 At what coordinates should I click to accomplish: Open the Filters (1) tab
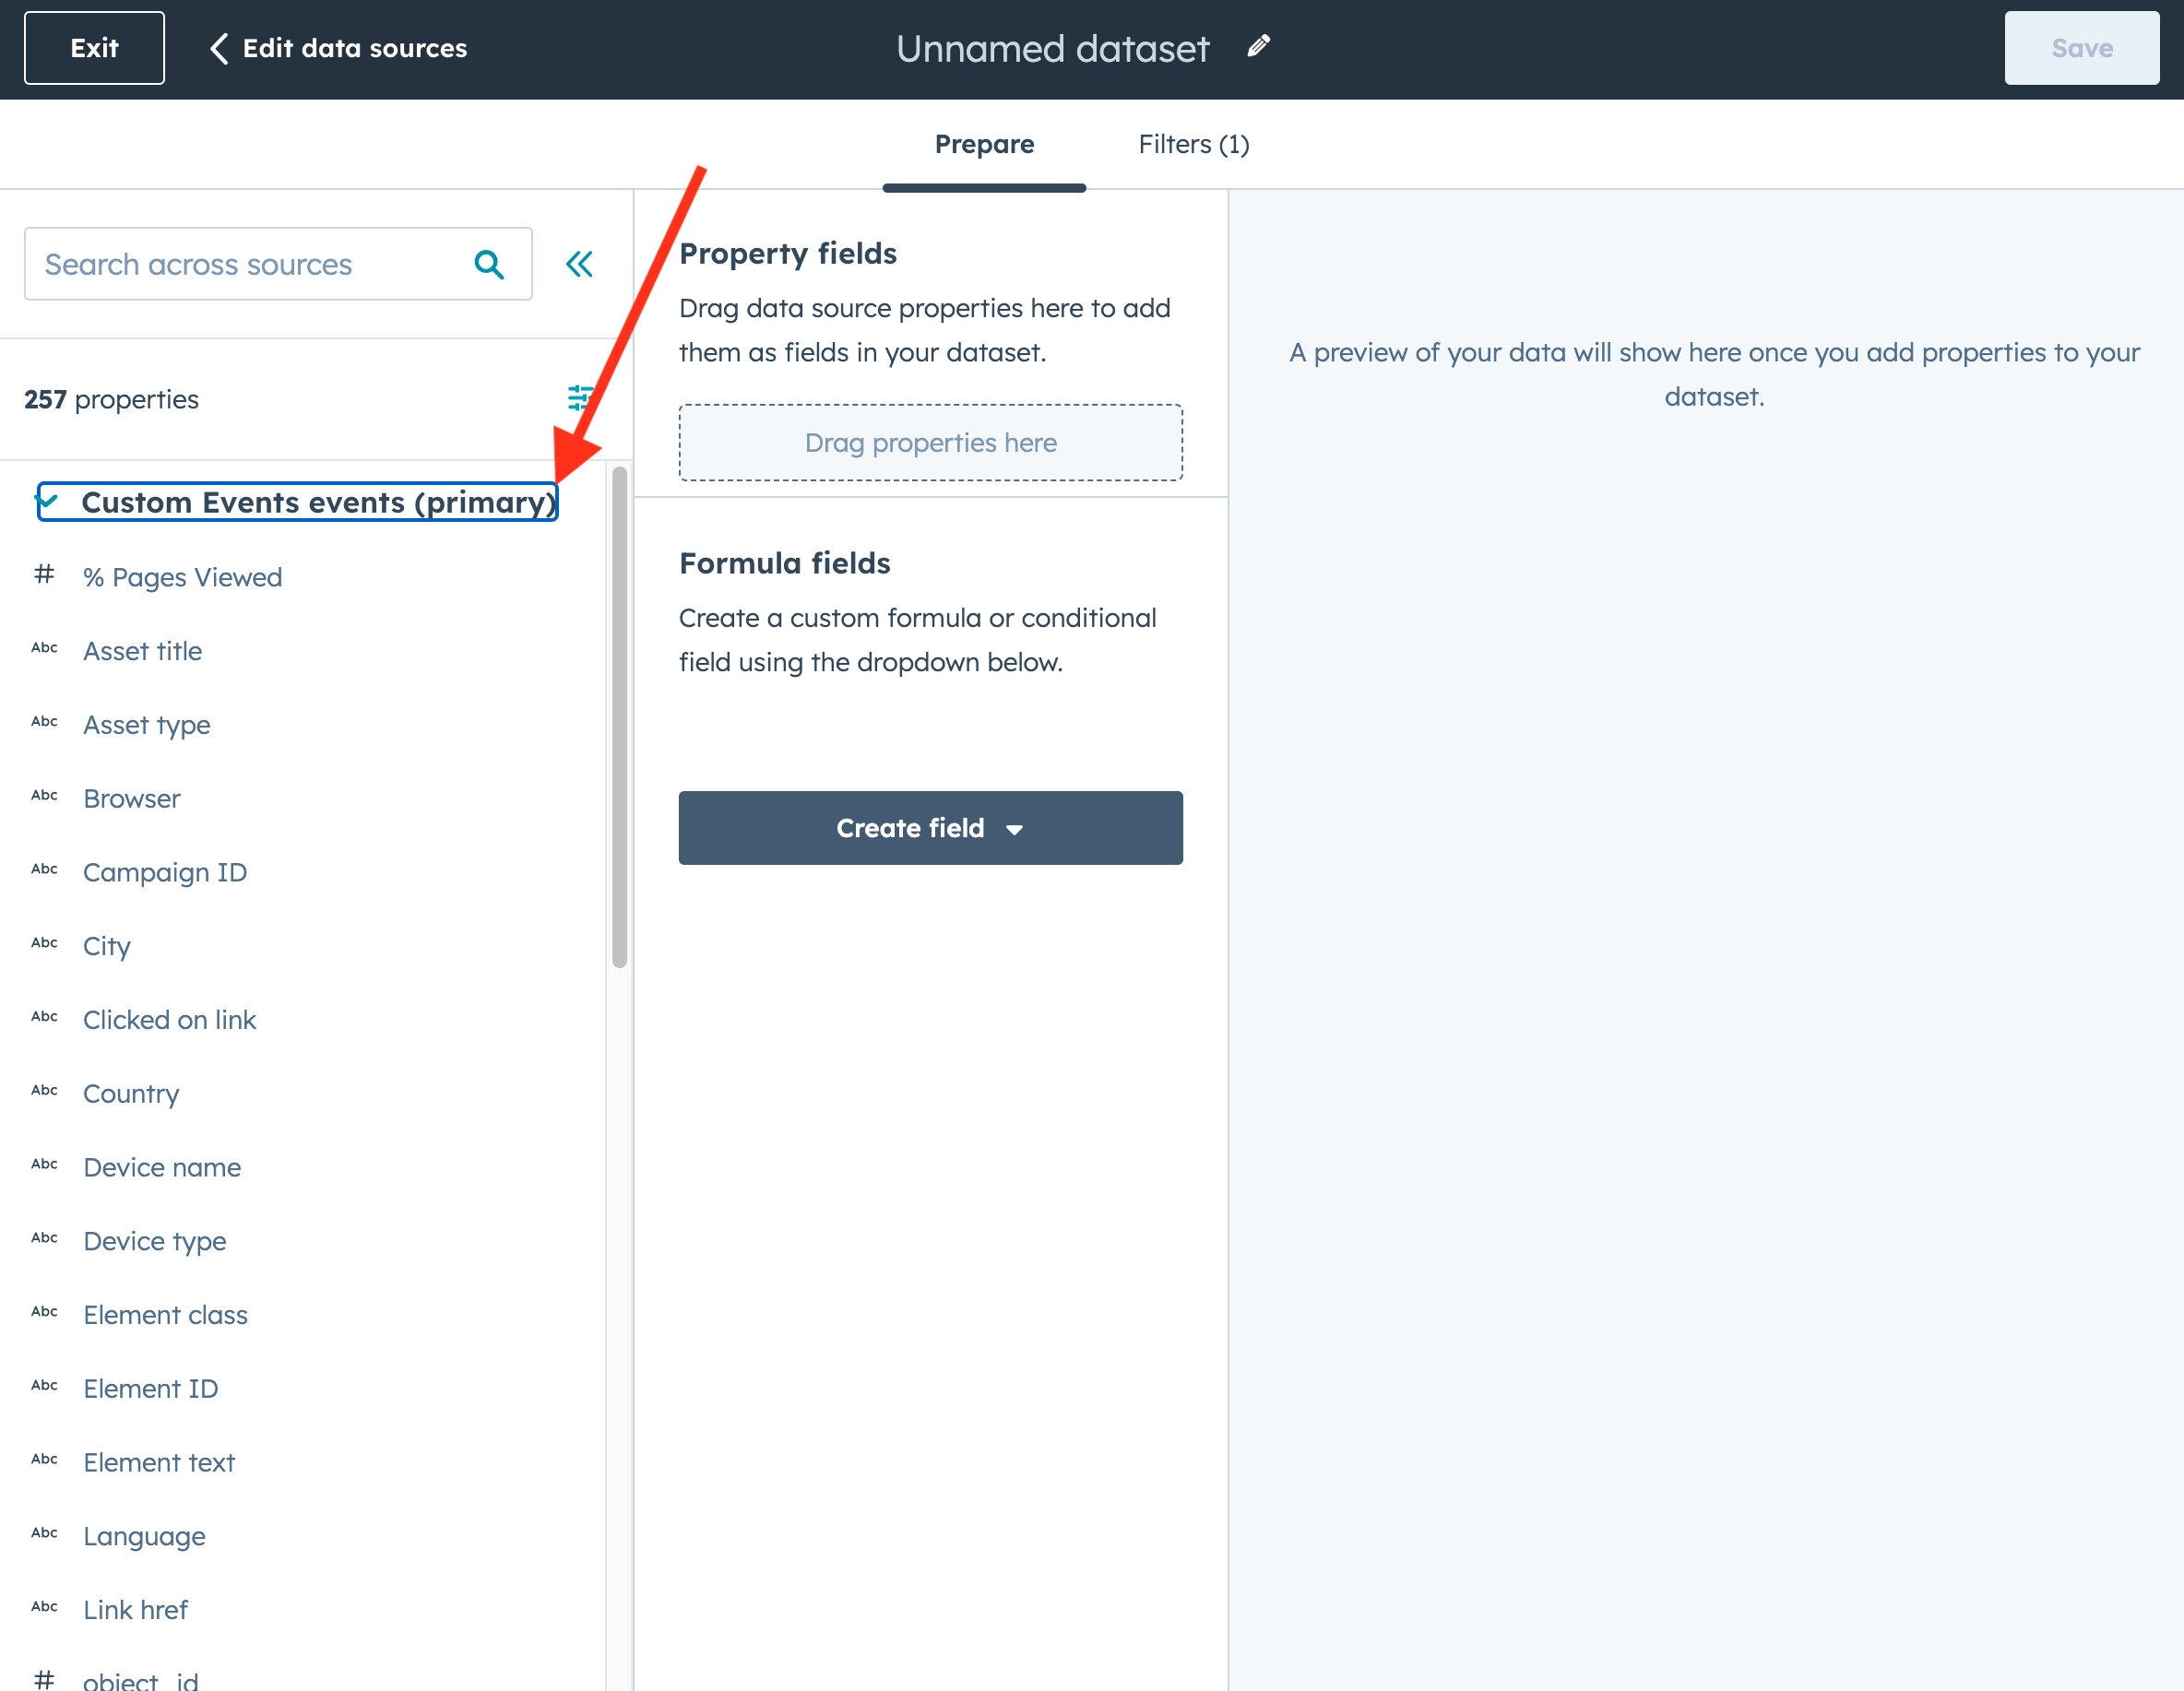pos(1193,144)
